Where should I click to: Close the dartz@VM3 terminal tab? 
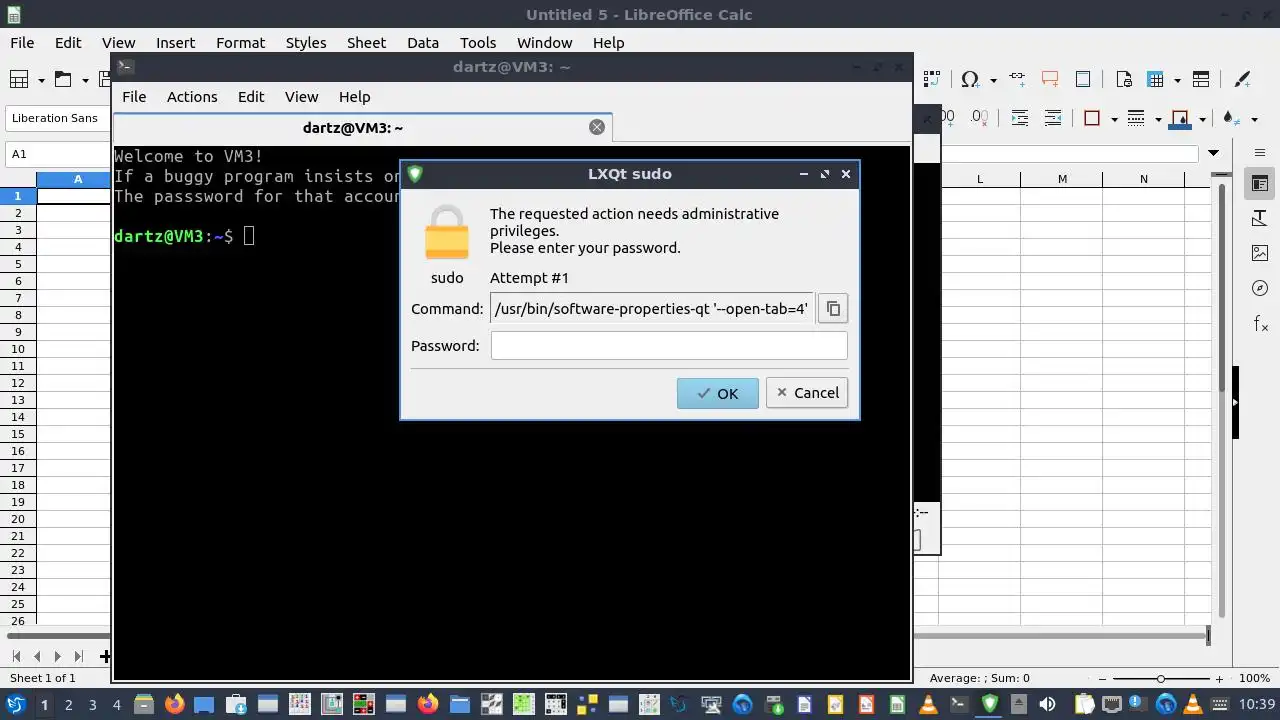point(597,127)
